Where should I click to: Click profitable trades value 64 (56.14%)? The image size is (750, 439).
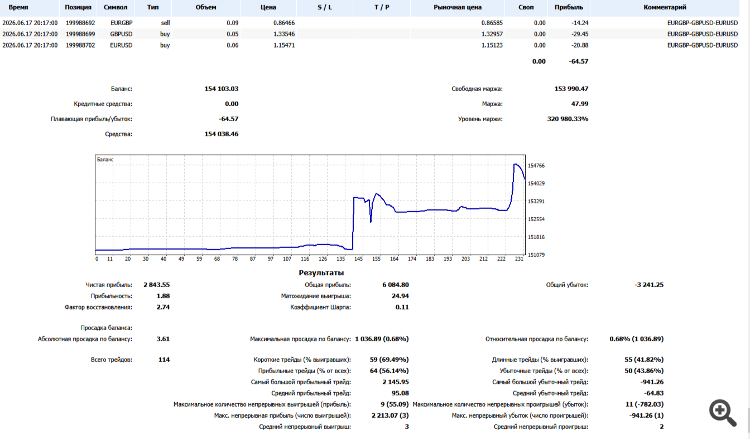pos(389,371)
